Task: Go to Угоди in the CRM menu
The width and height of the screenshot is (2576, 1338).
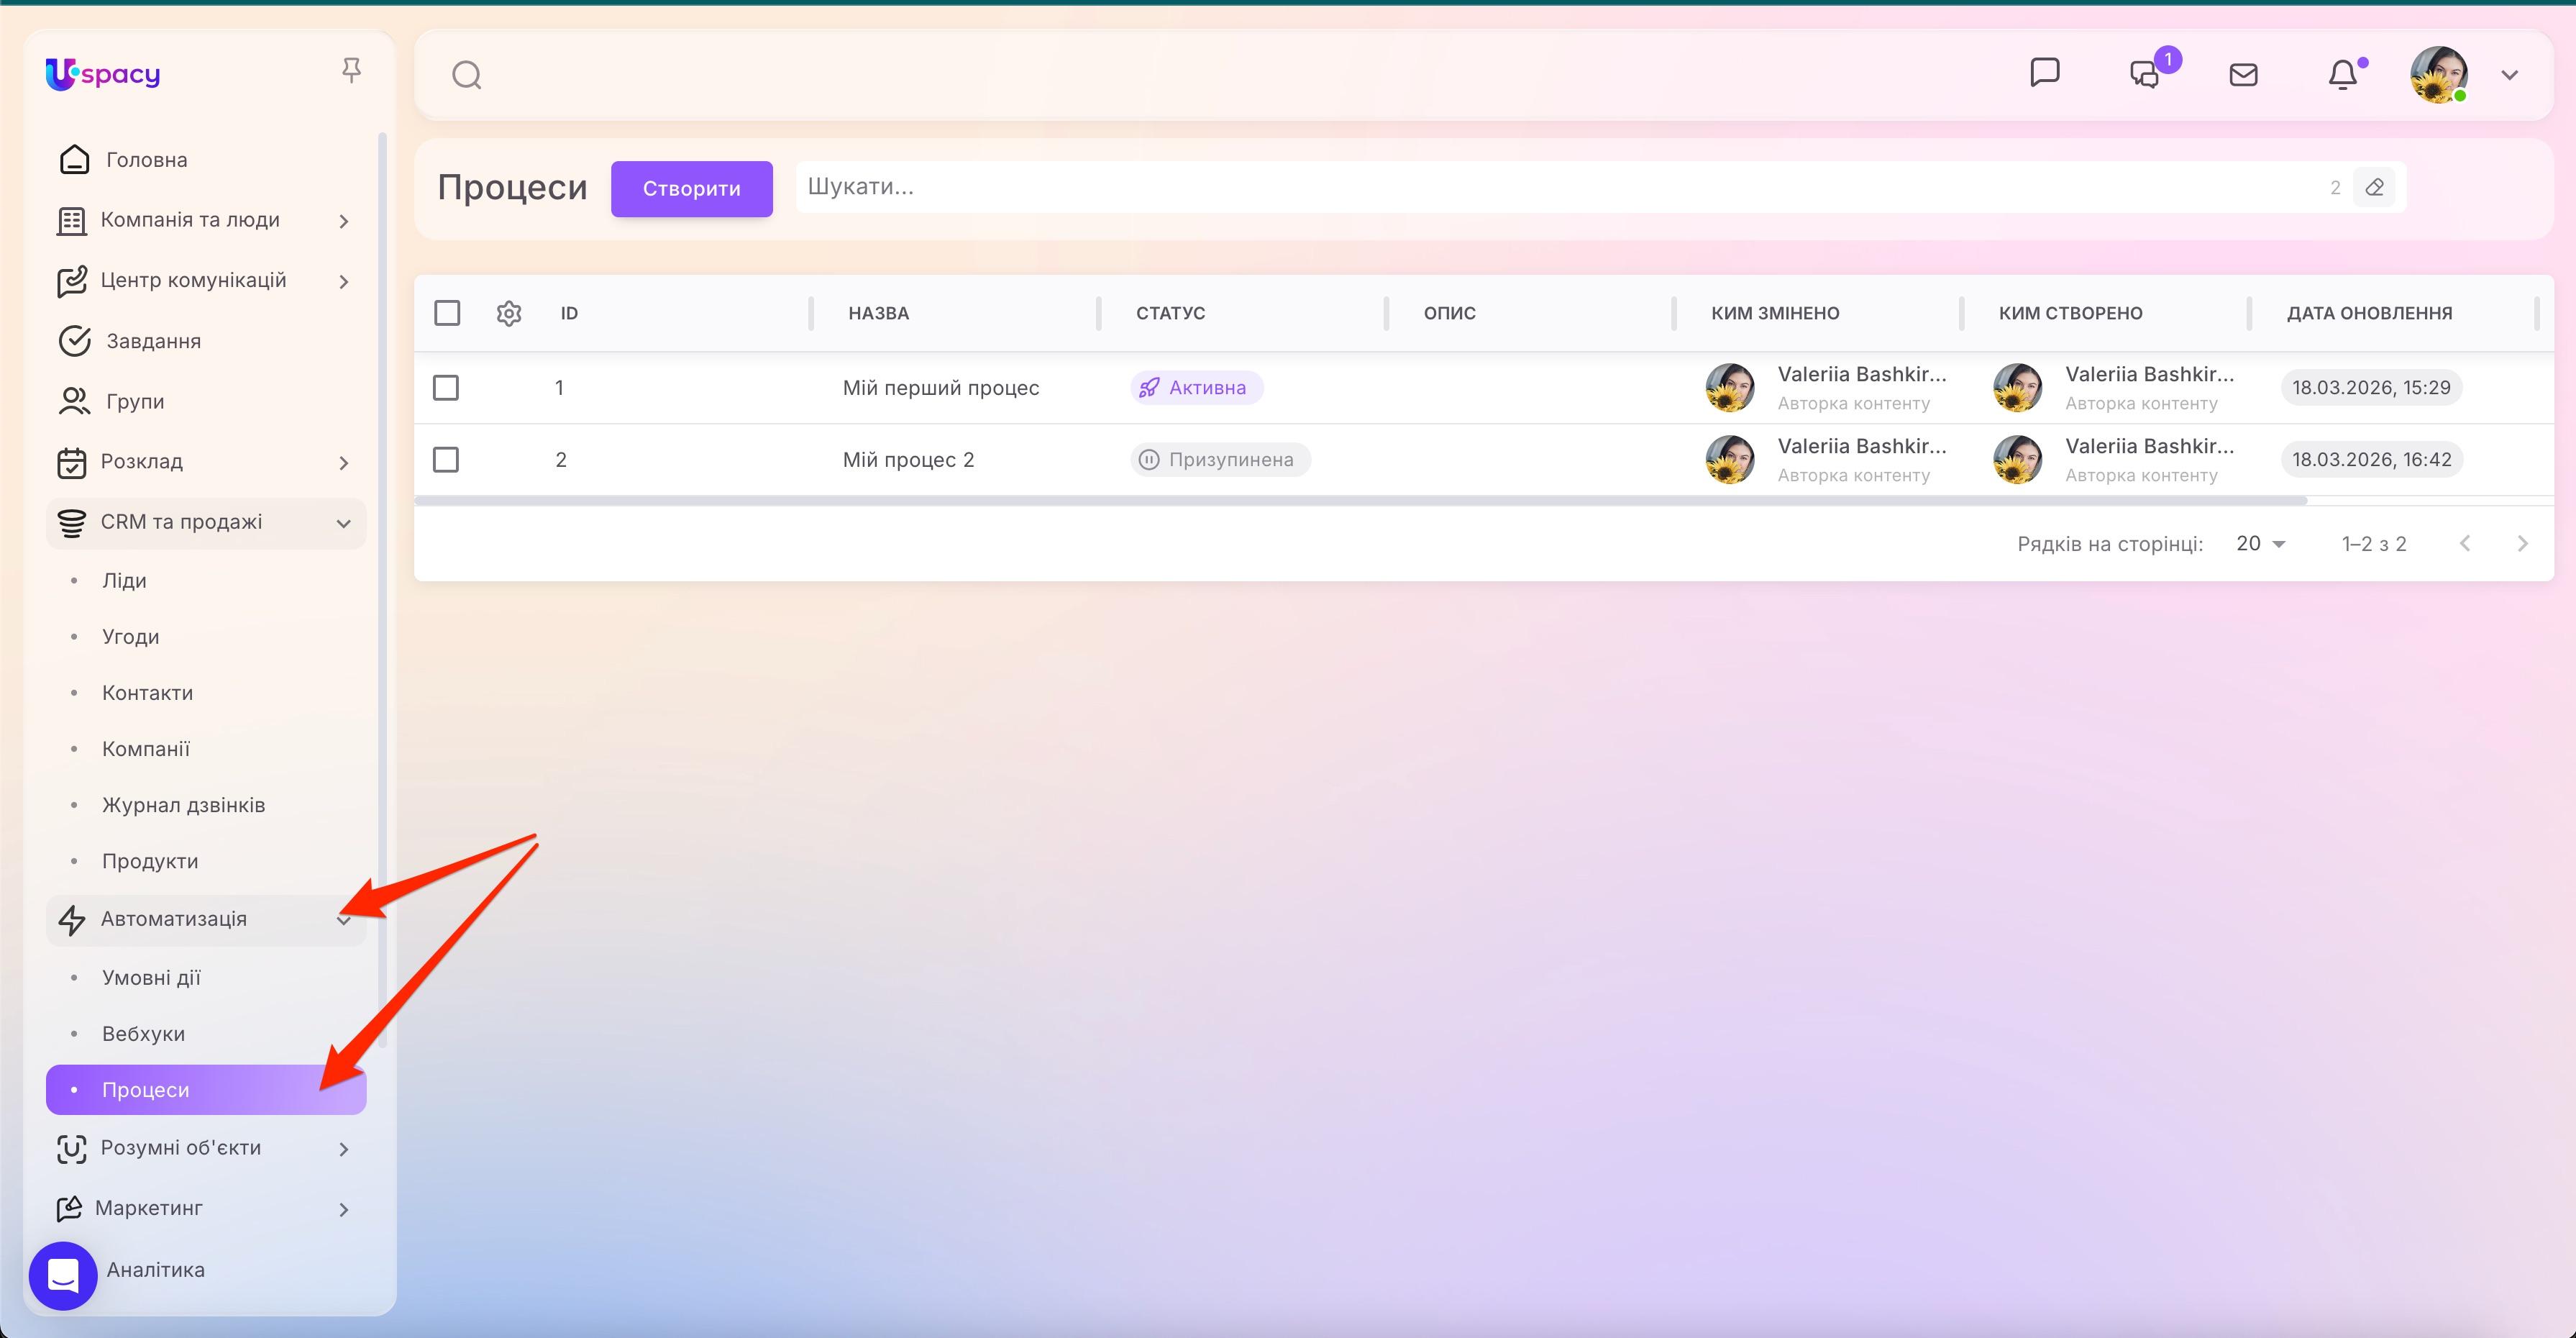Action: (130, 636)
